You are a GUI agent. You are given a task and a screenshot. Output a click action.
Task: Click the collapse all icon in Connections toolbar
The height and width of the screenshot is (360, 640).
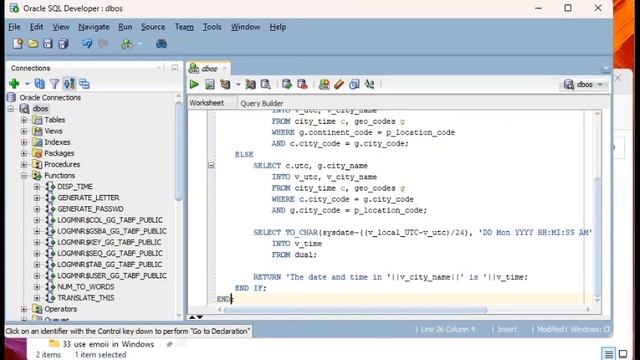tap(84, 84)
